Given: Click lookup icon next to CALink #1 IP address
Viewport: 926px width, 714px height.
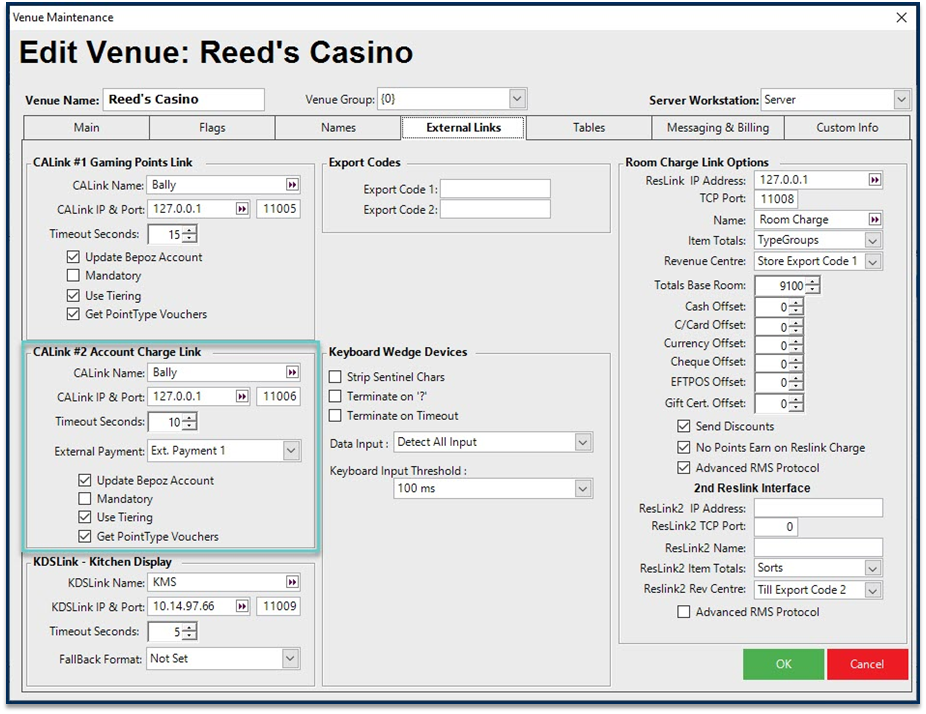Looking at the screenshot, I should (x=242, y=210).
